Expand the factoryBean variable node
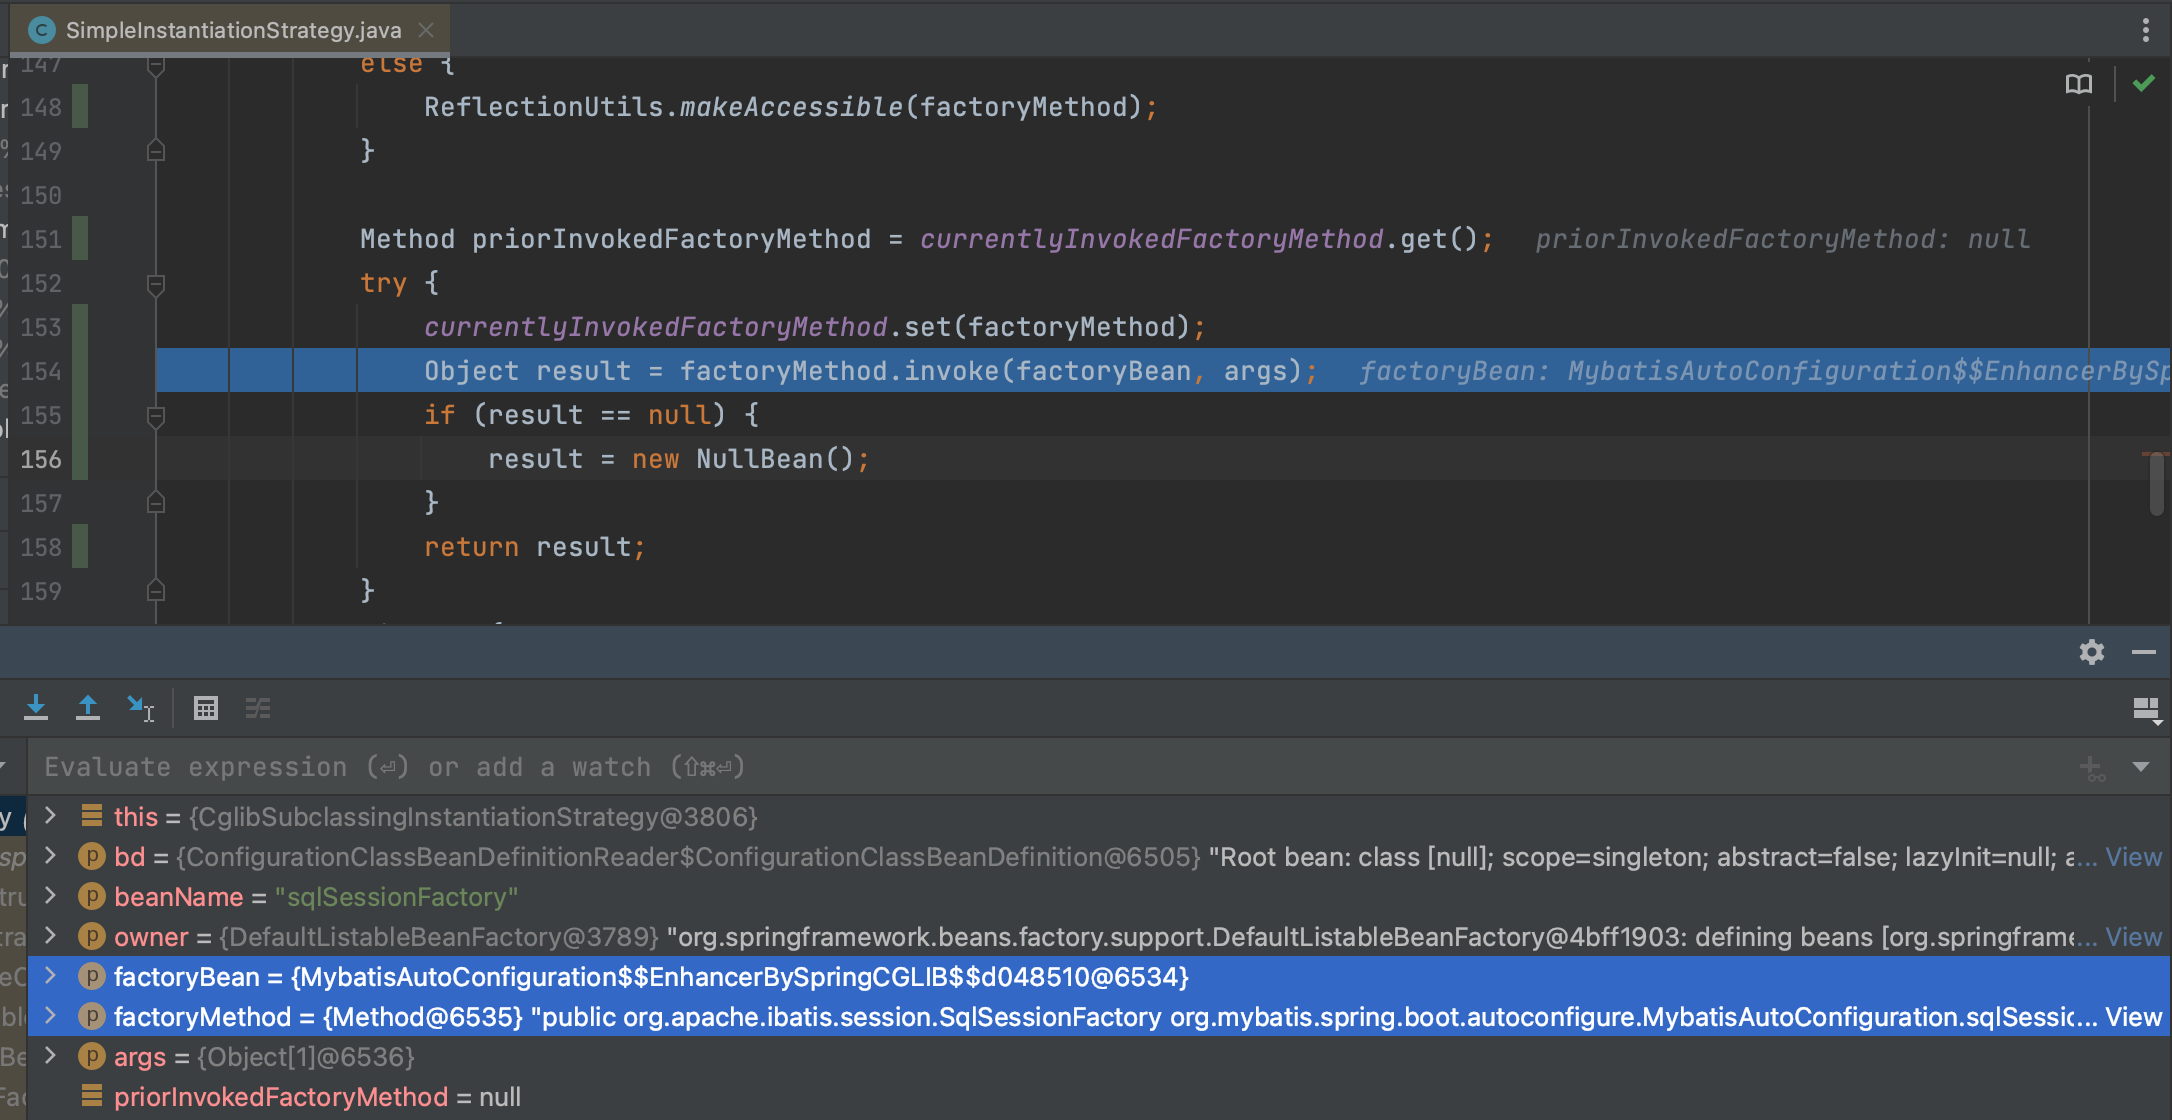The width and height of the screenshot is (2172, 1120). (50, 976)
